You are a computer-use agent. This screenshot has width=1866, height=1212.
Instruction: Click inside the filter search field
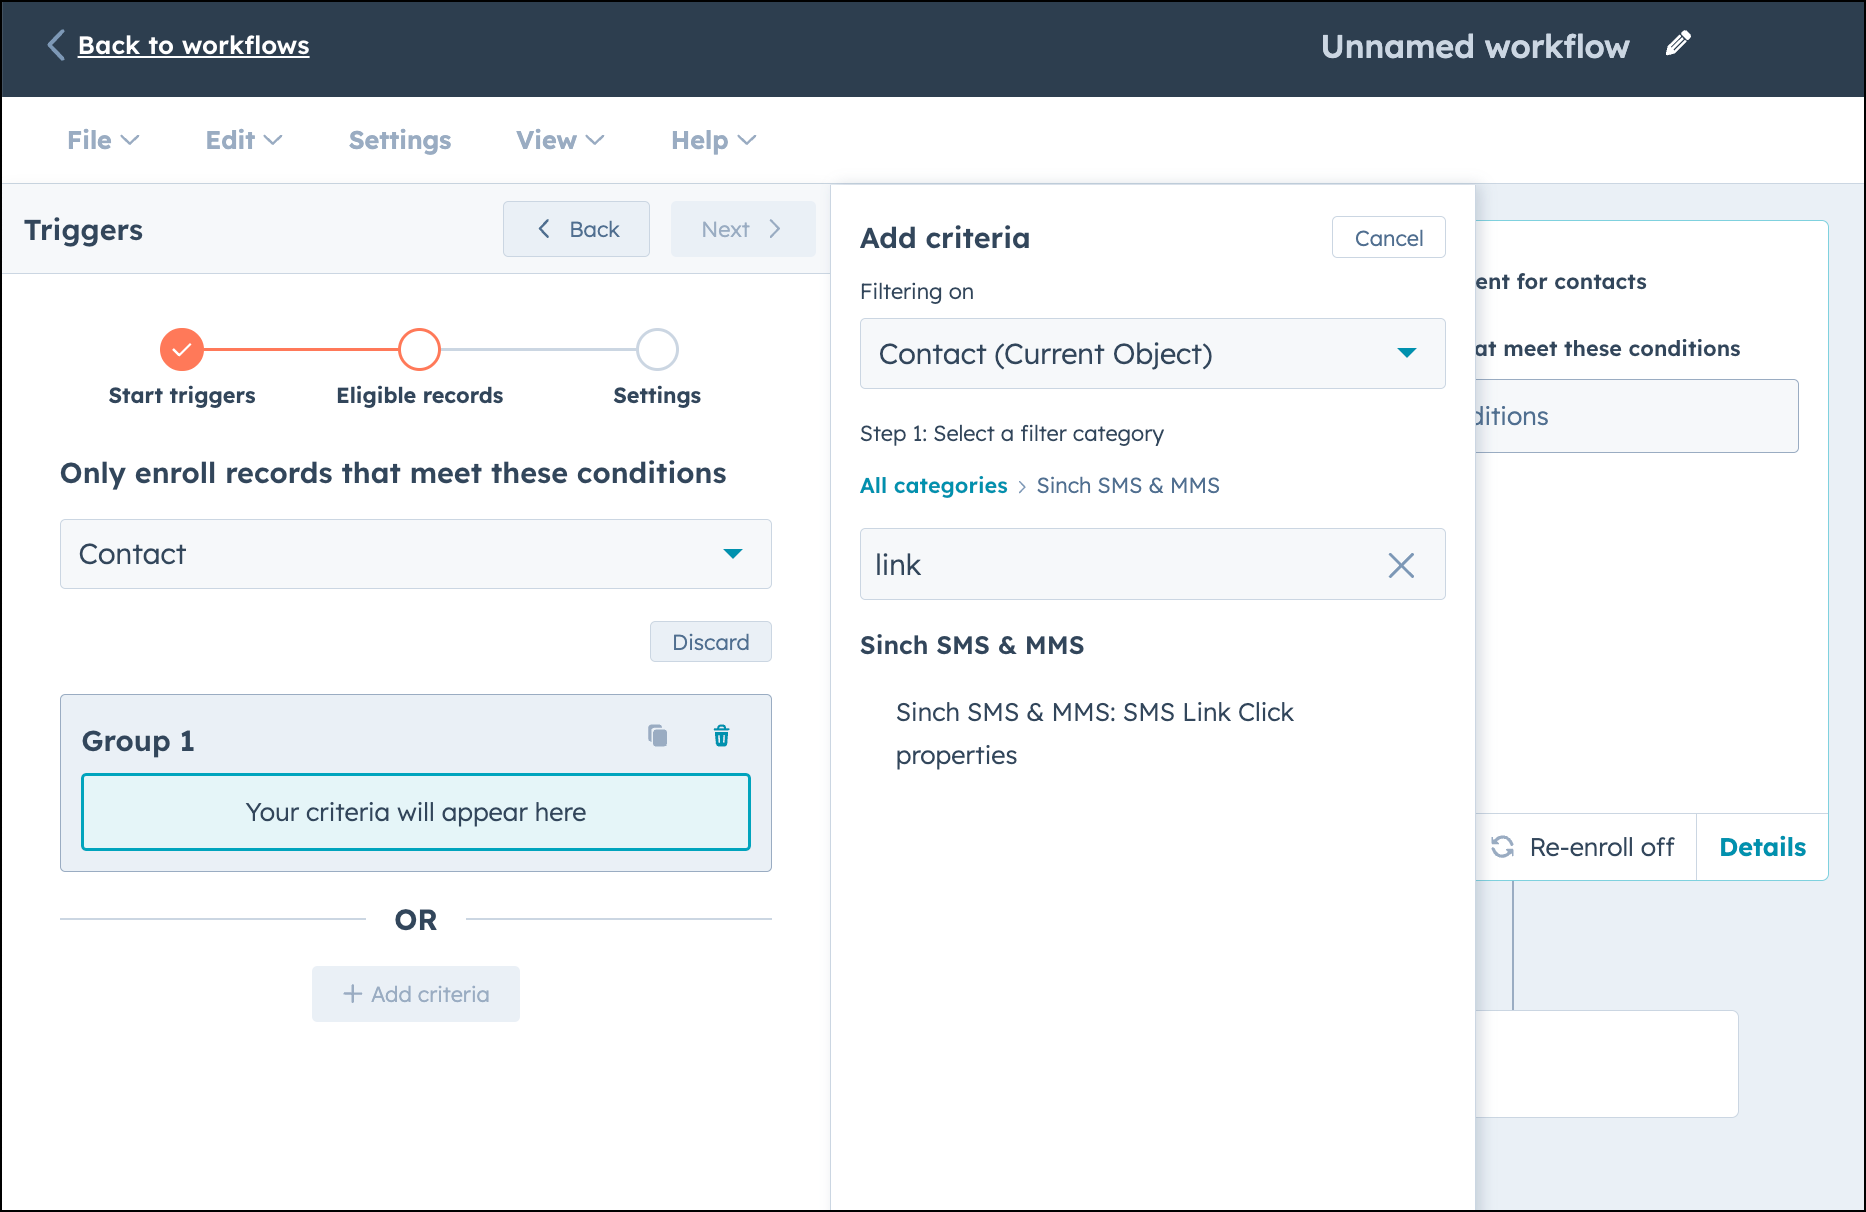(1100, 564)
